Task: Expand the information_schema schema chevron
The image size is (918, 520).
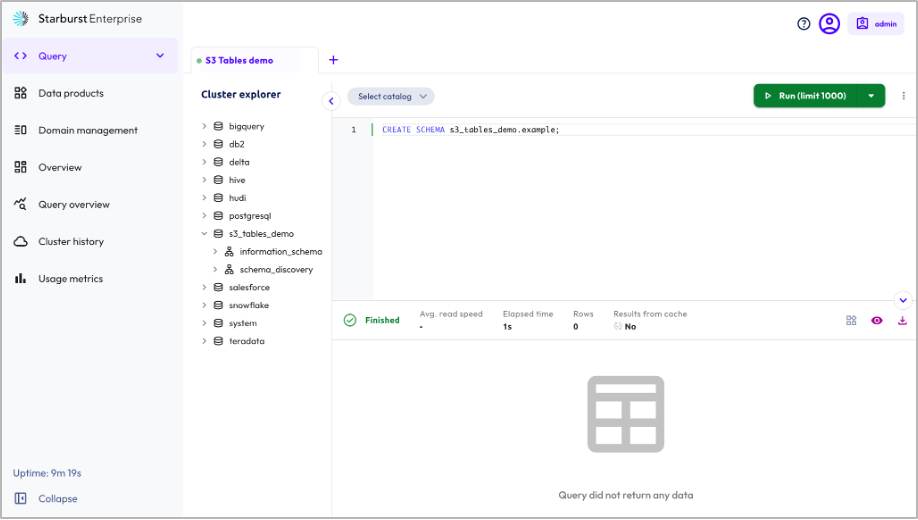Action: (215, 251)
